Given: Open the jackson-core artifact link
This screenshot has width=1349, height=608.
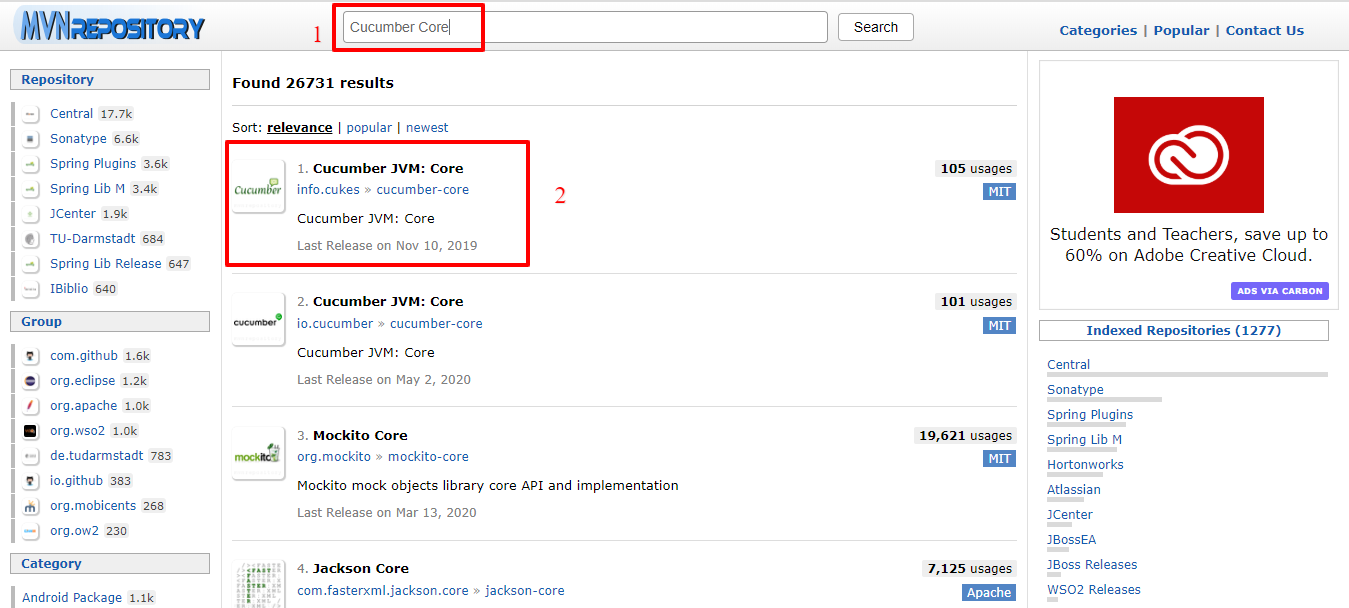Looking at the screenshot, I should point(525,590).
